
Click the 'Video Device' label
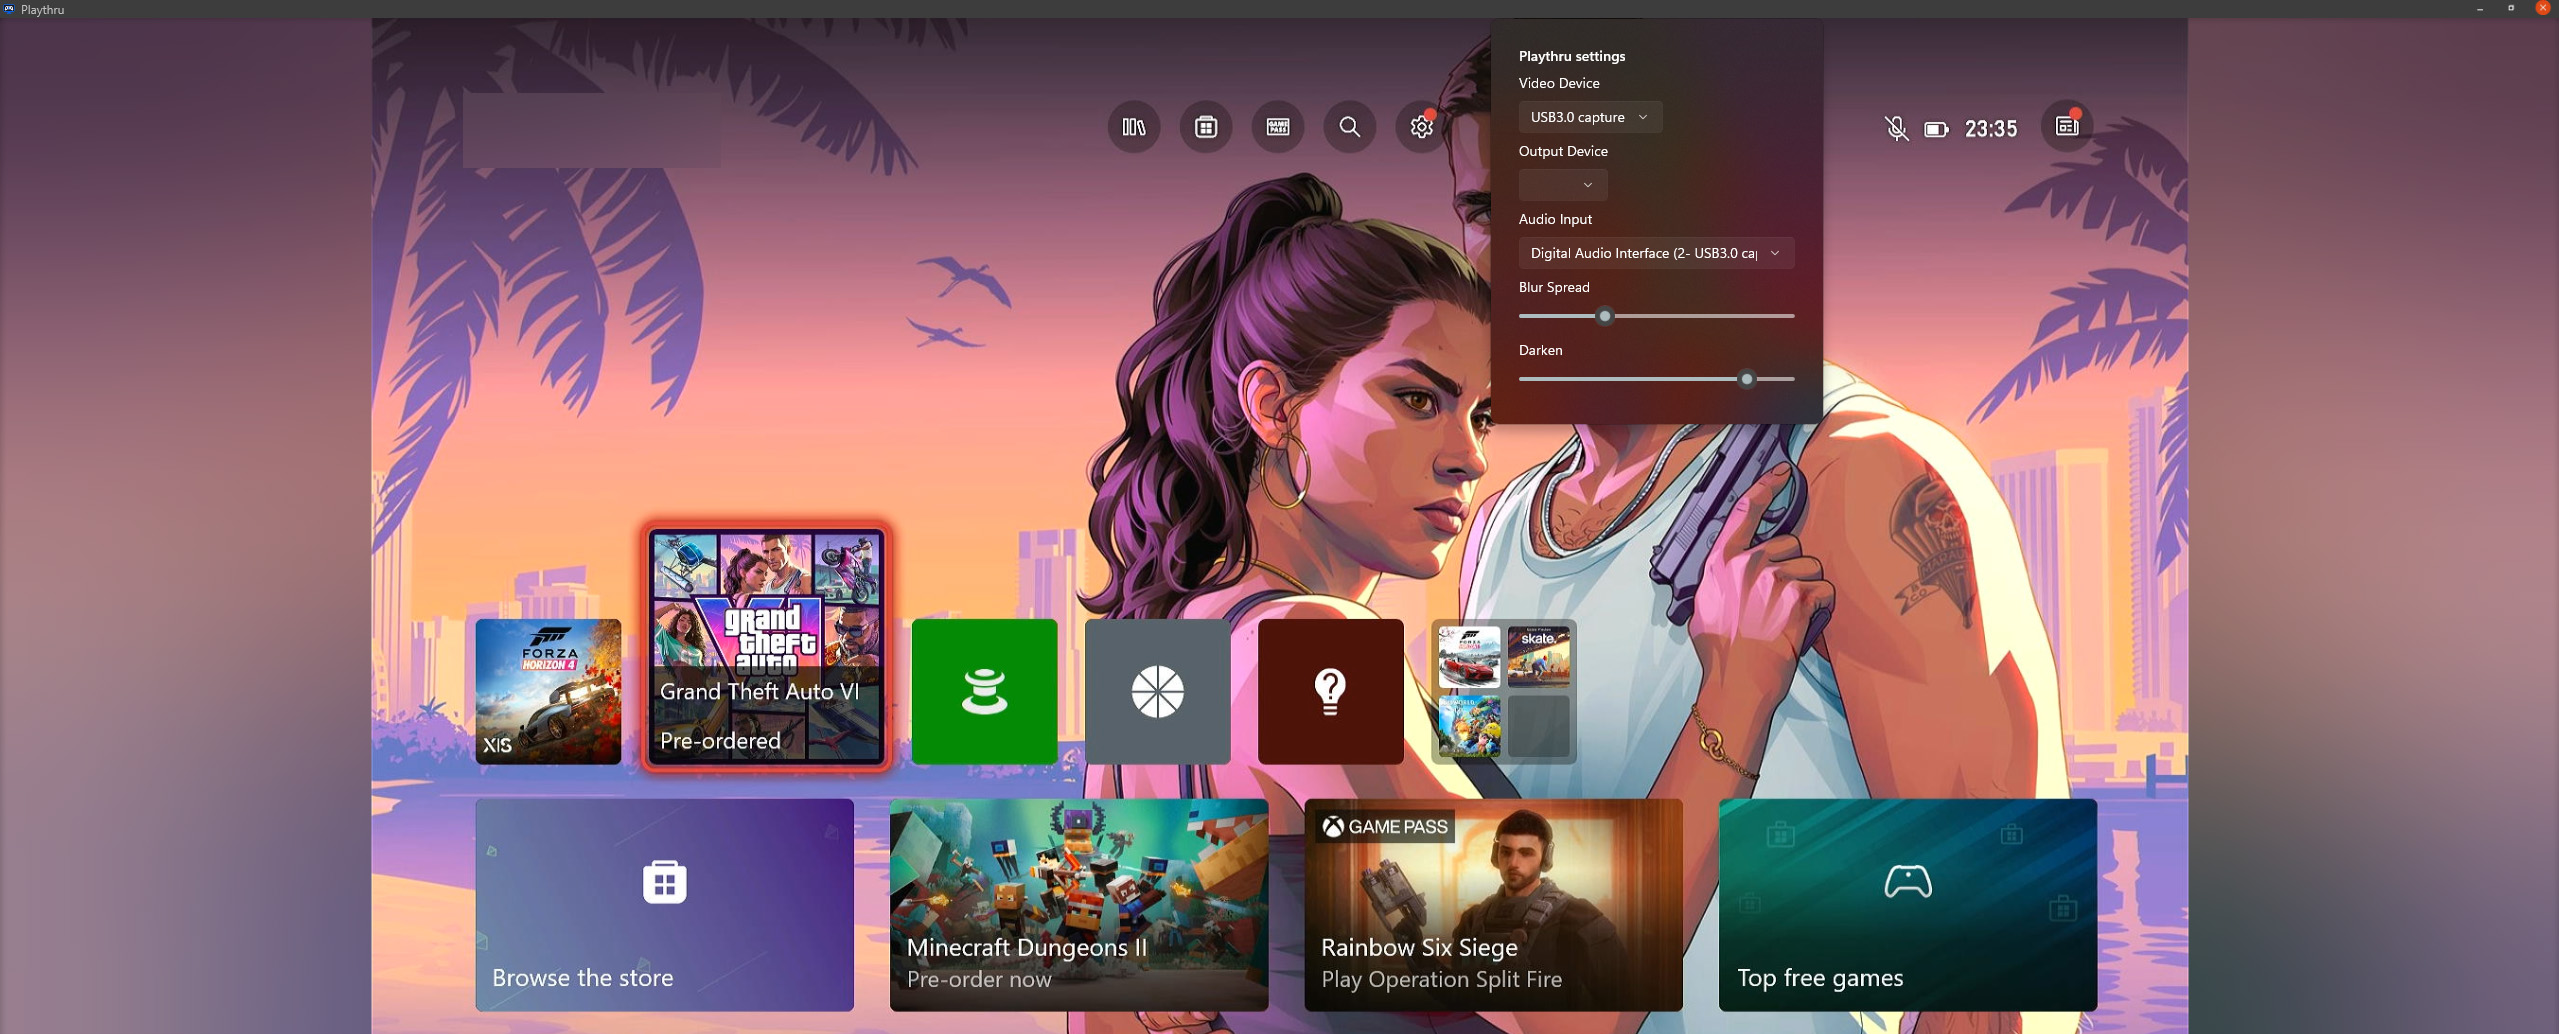pos(1558,83)
